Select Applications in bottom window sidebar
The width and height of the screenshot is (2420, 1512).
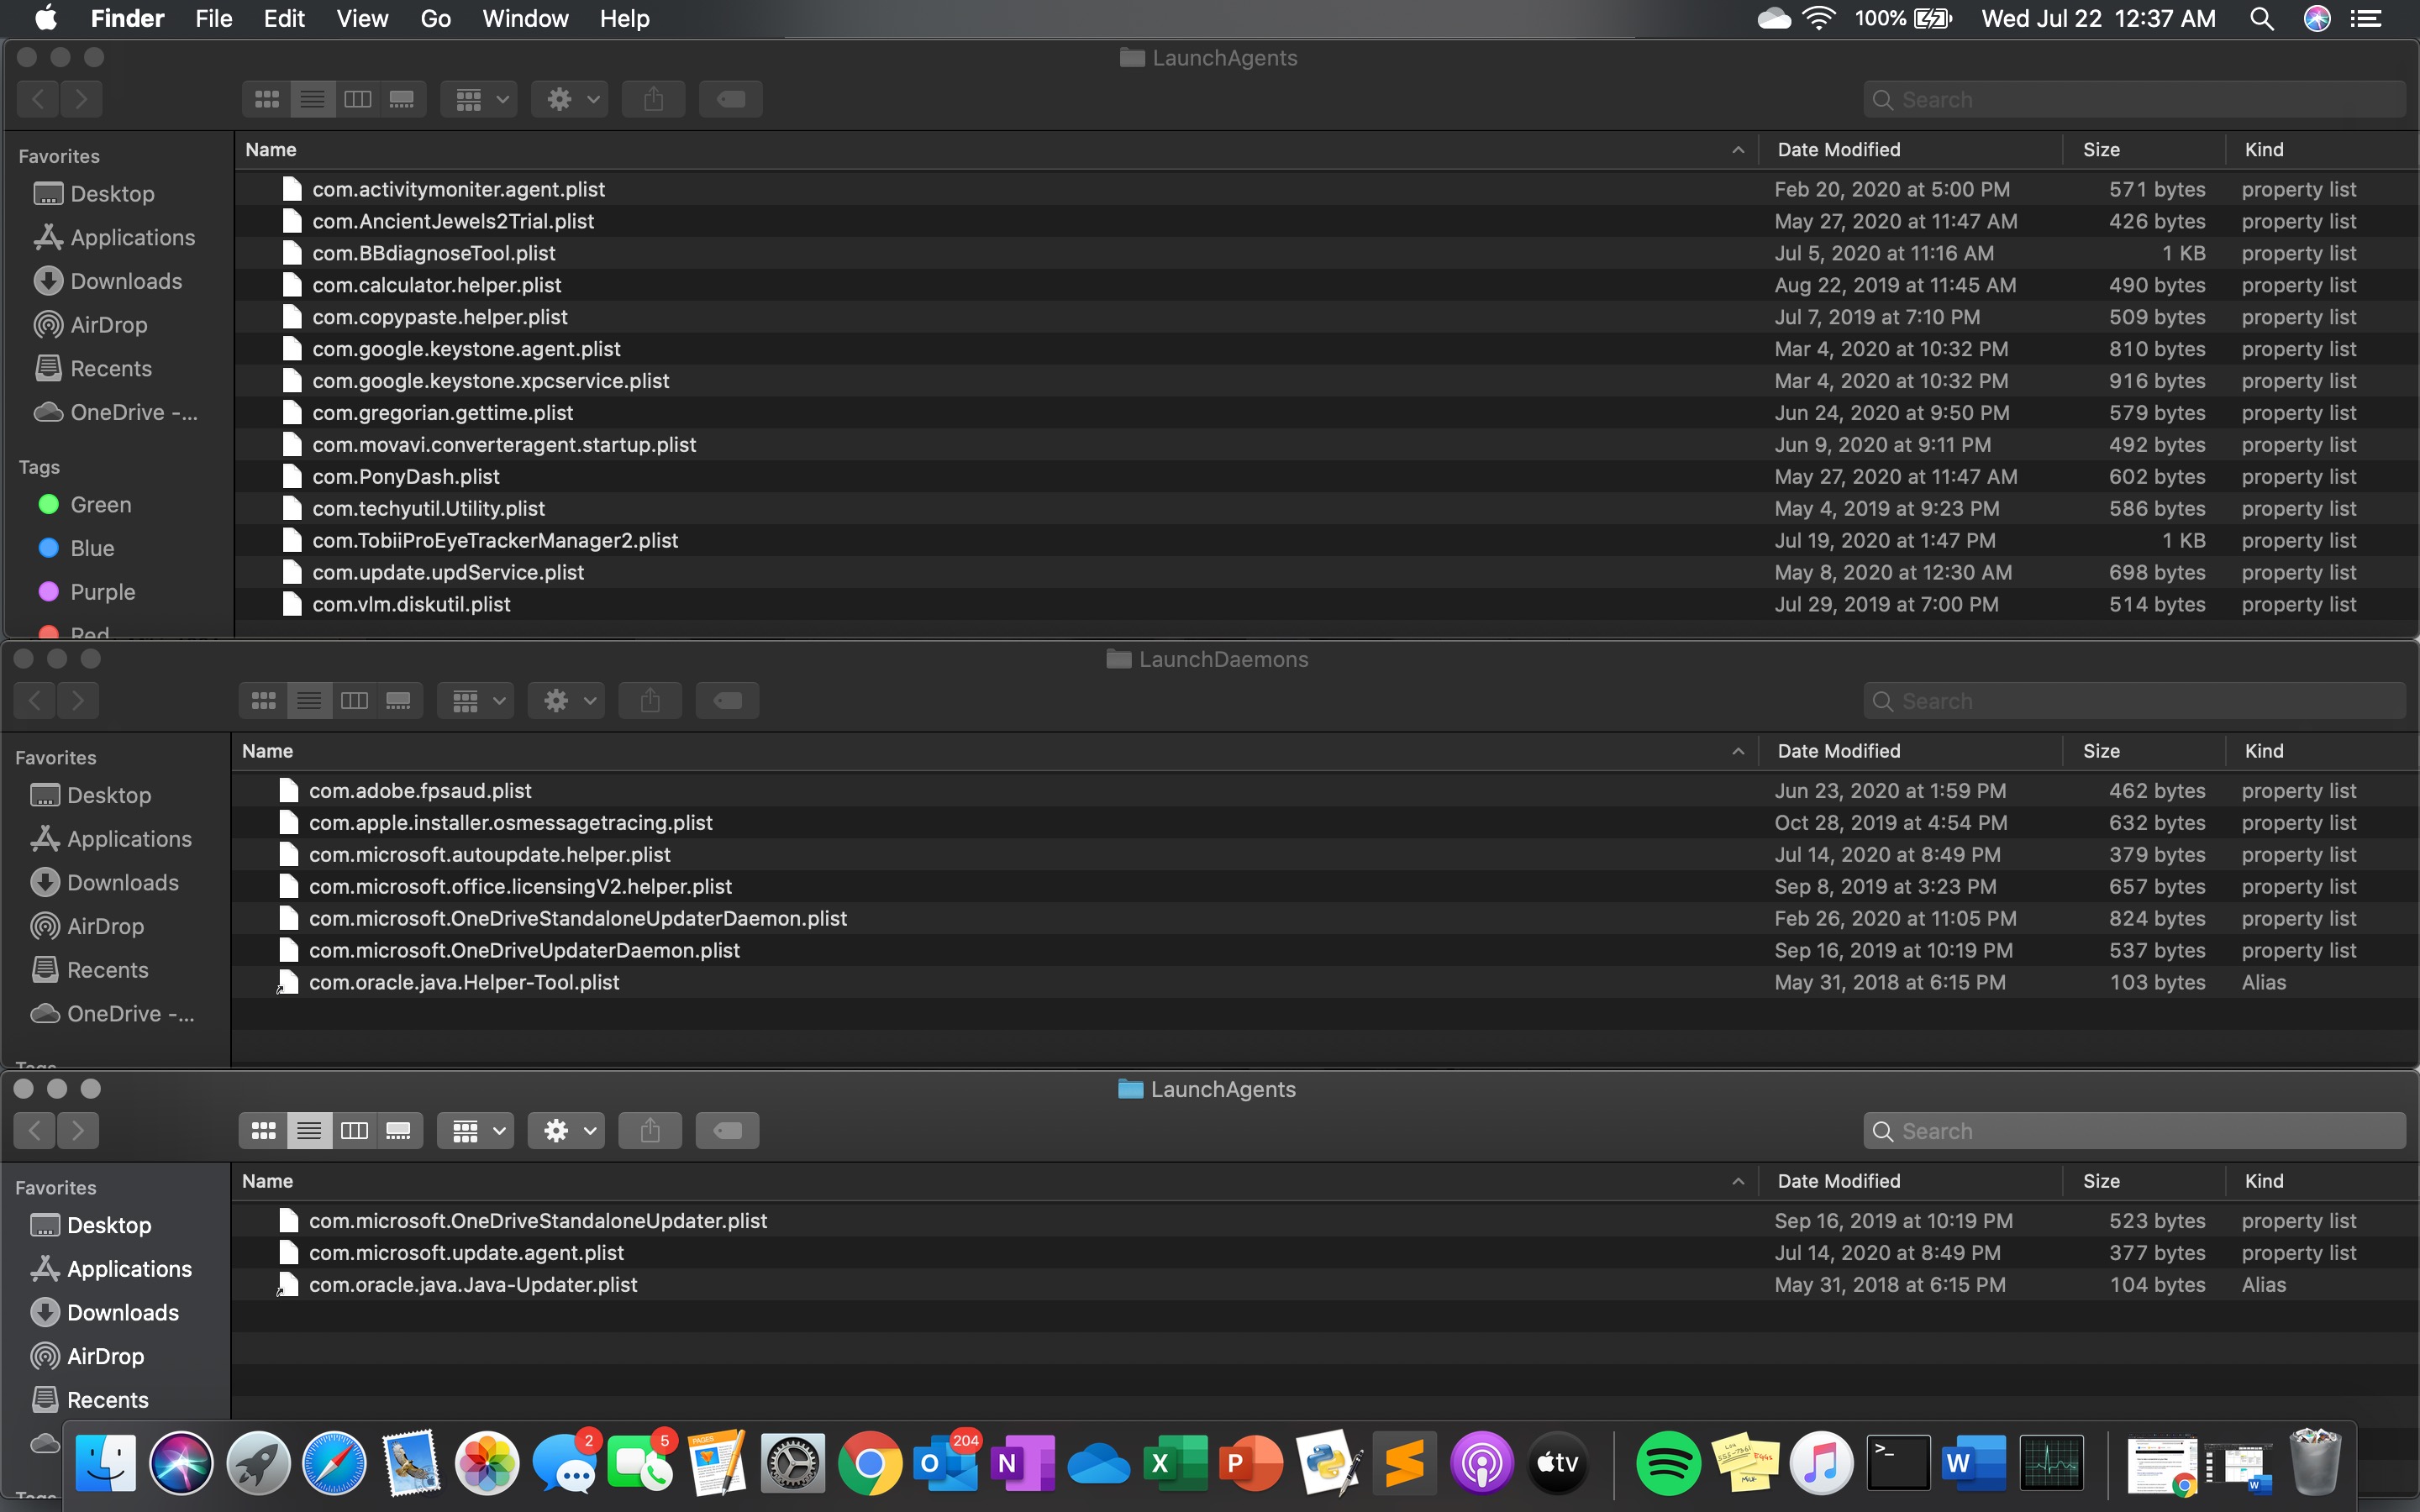tap(129, 1269)
